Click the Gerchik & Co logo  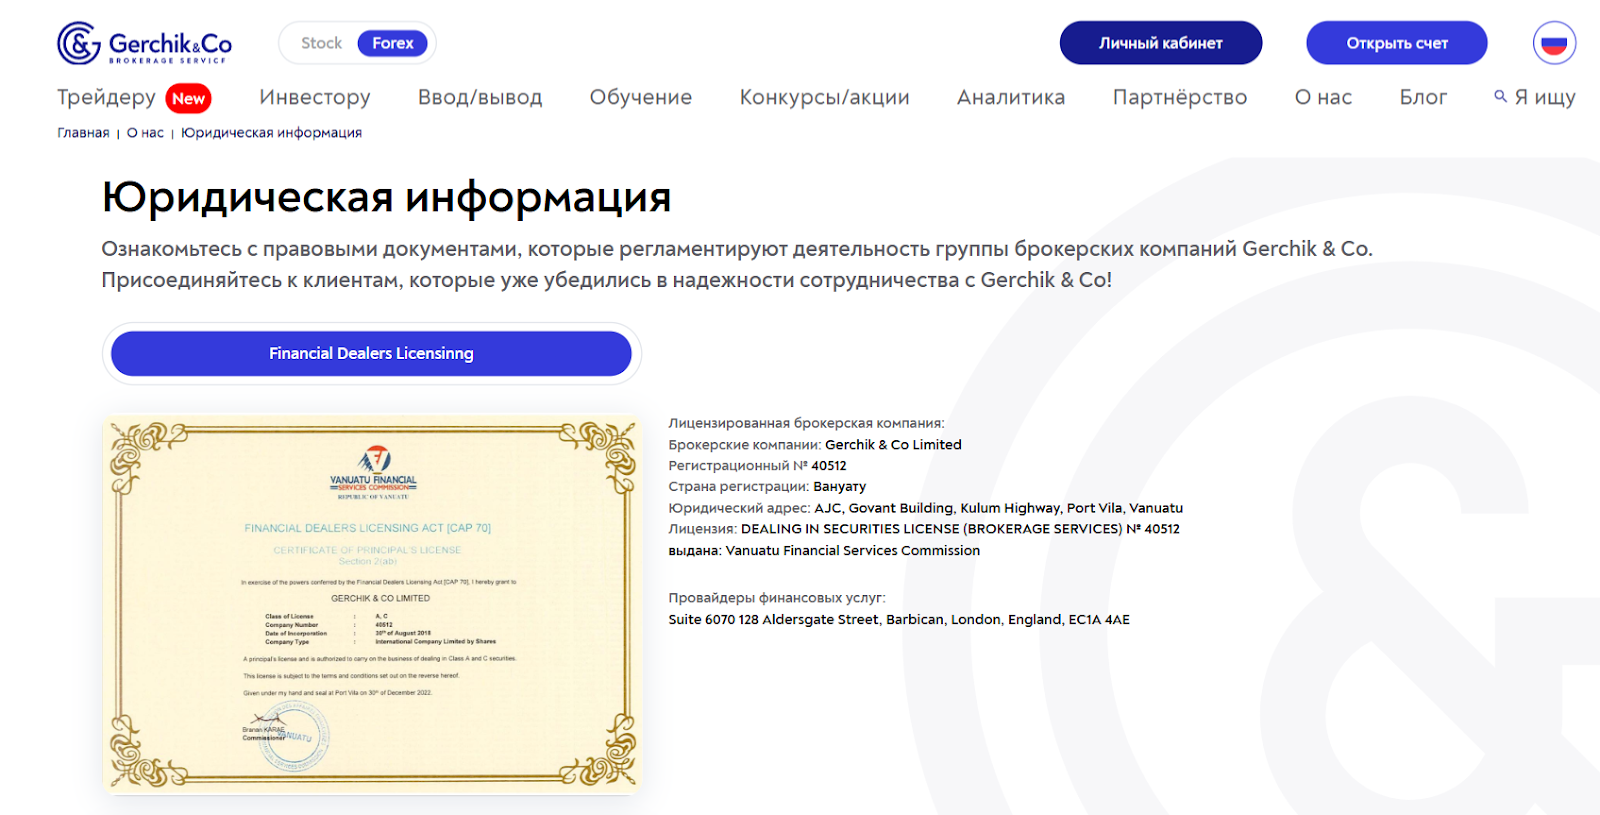[144, 43]
